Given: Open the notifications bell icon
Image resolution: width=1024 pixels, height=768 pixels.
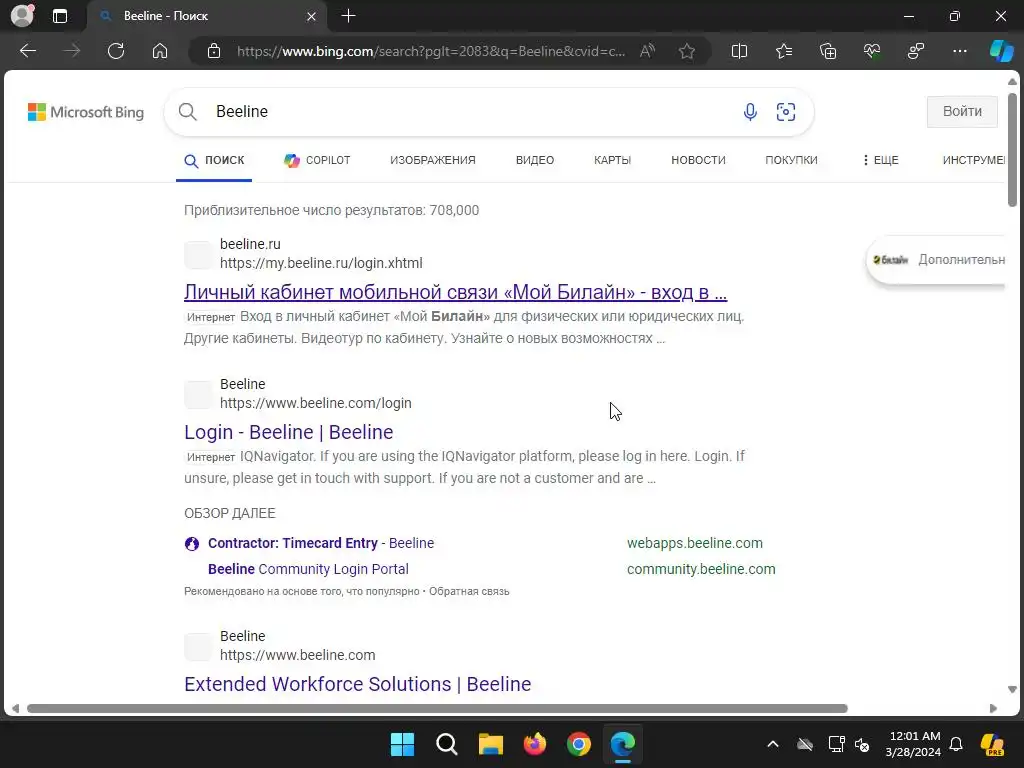Looking at the screenshot, I should [x=956, y=744].
